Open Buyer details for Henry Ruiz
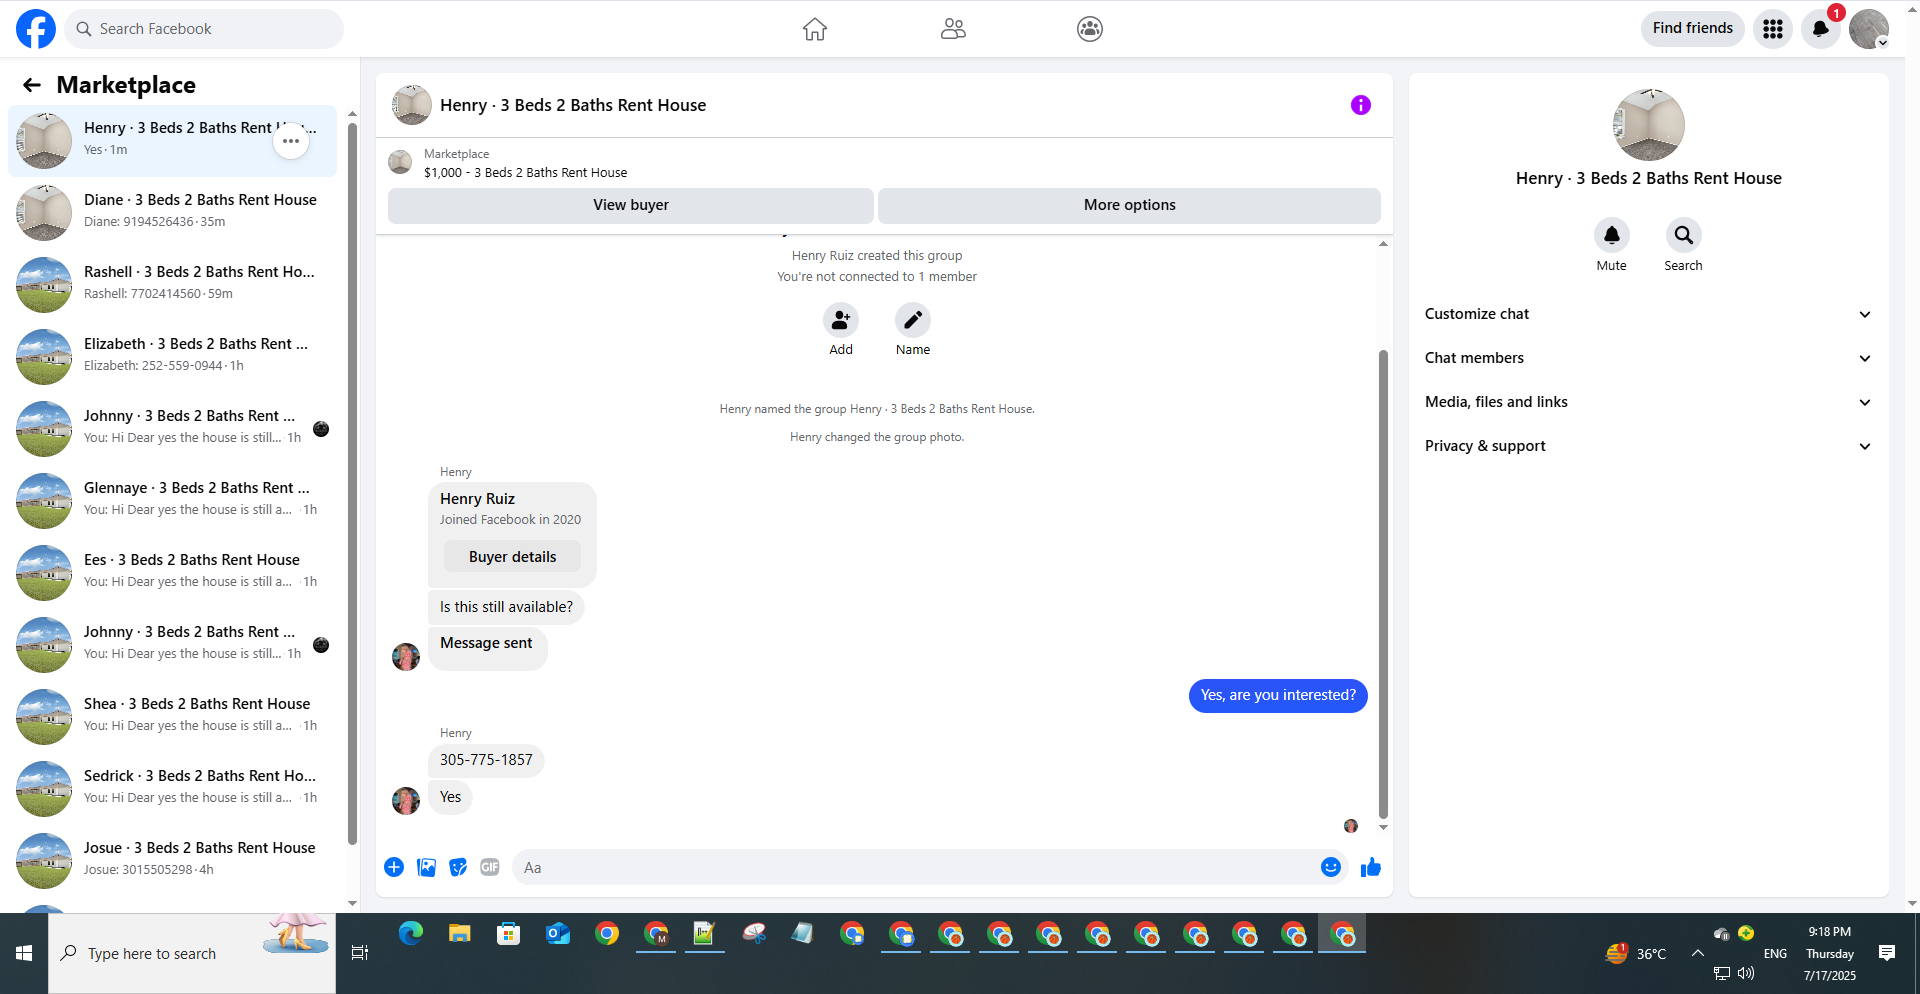1920x994 pixels. coord(513,557)
